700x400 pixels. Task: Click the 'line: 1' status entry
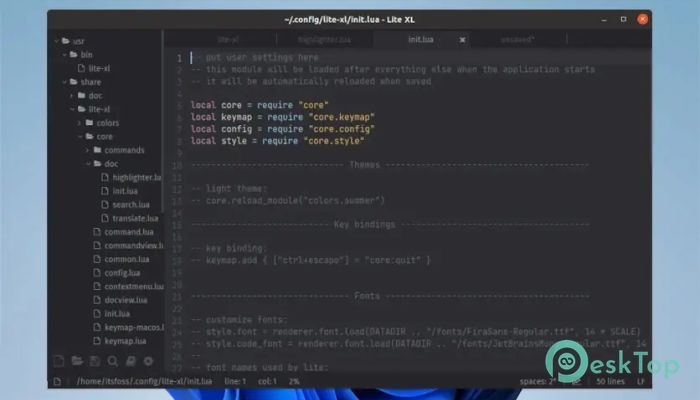click(235, 381)
